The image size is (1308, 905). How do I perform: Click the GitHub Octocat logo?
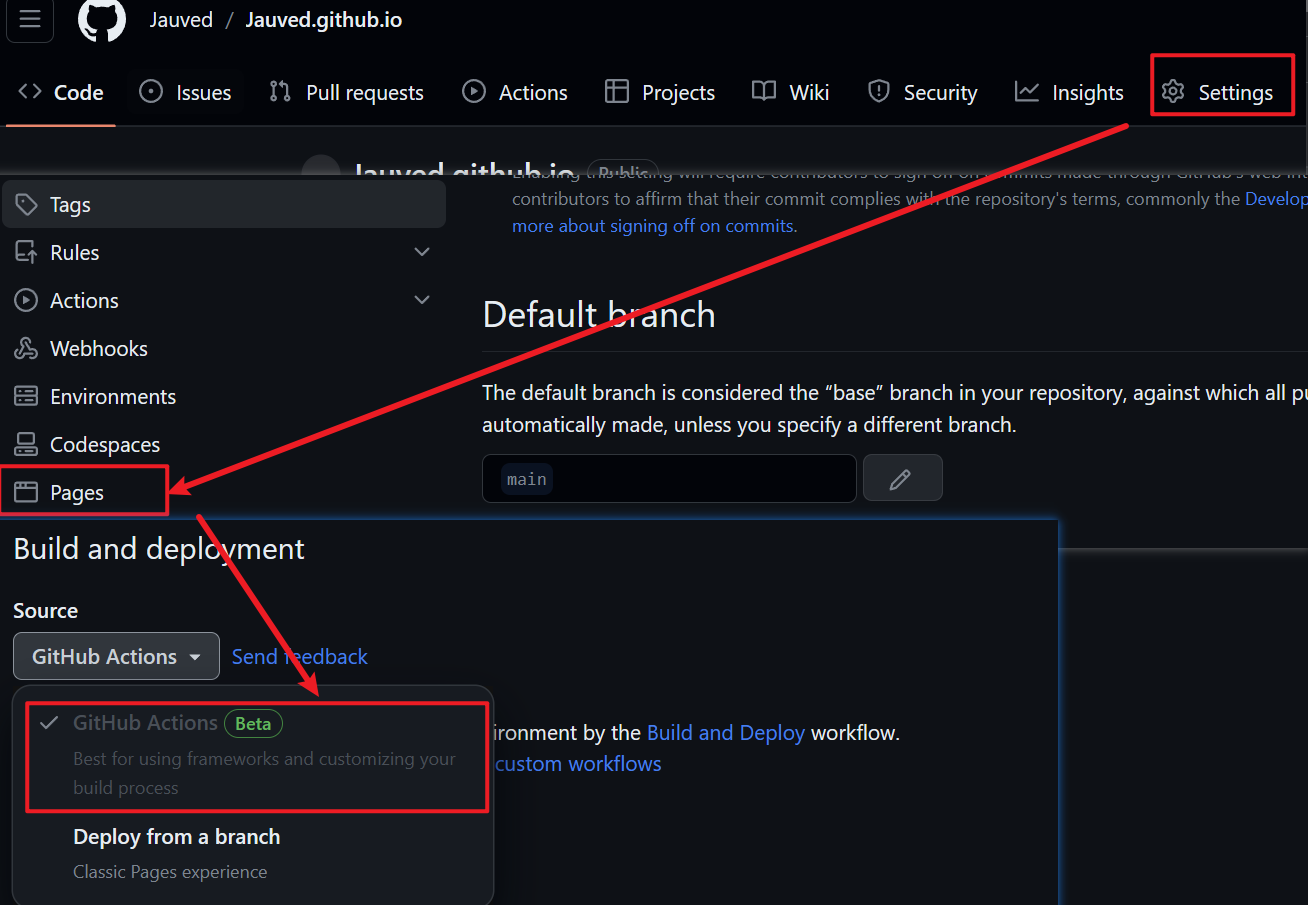click(x=102, y=20)
